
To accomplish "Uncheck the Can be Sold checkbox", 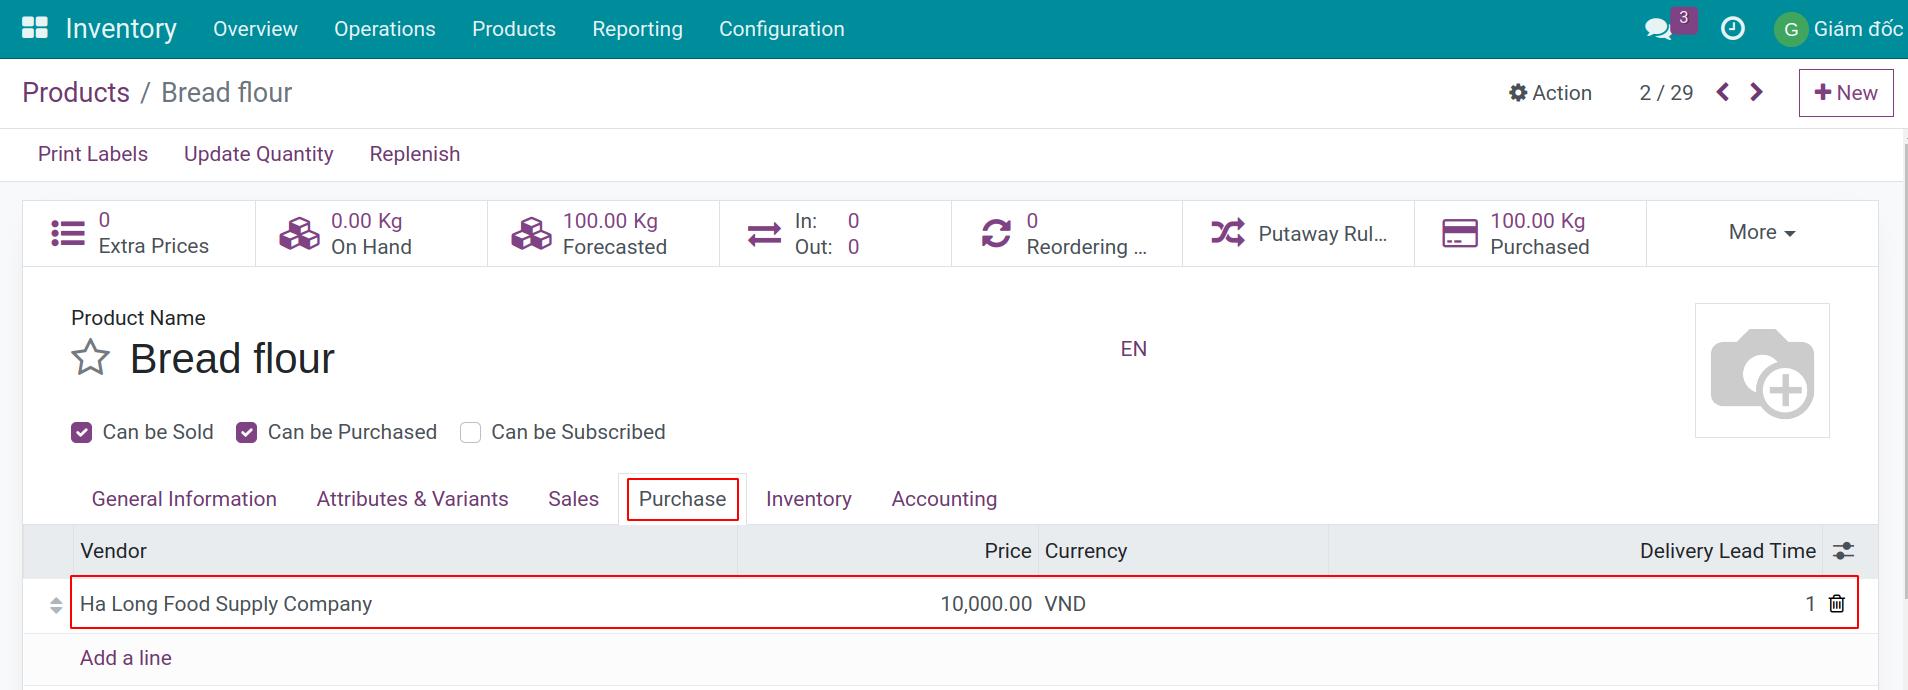I will [x=82, y=432].
